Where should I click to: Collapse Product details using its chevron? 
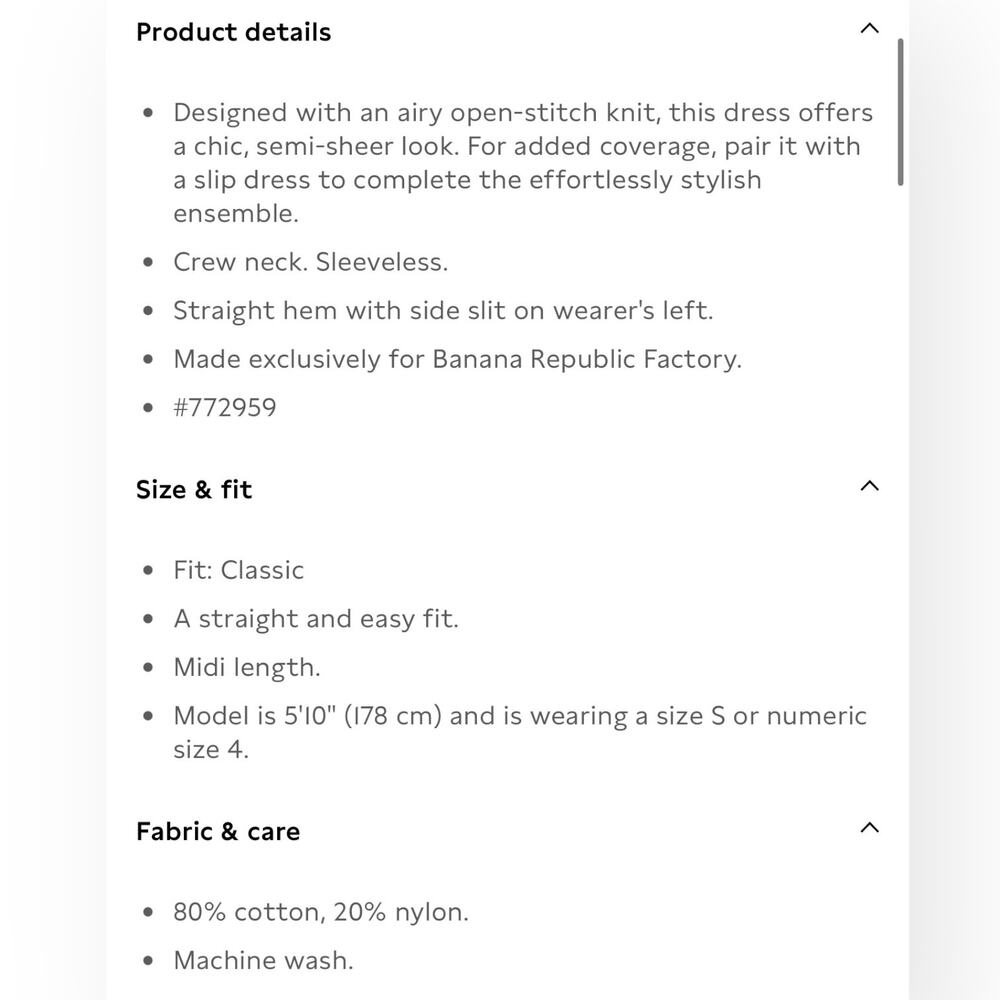869,29
